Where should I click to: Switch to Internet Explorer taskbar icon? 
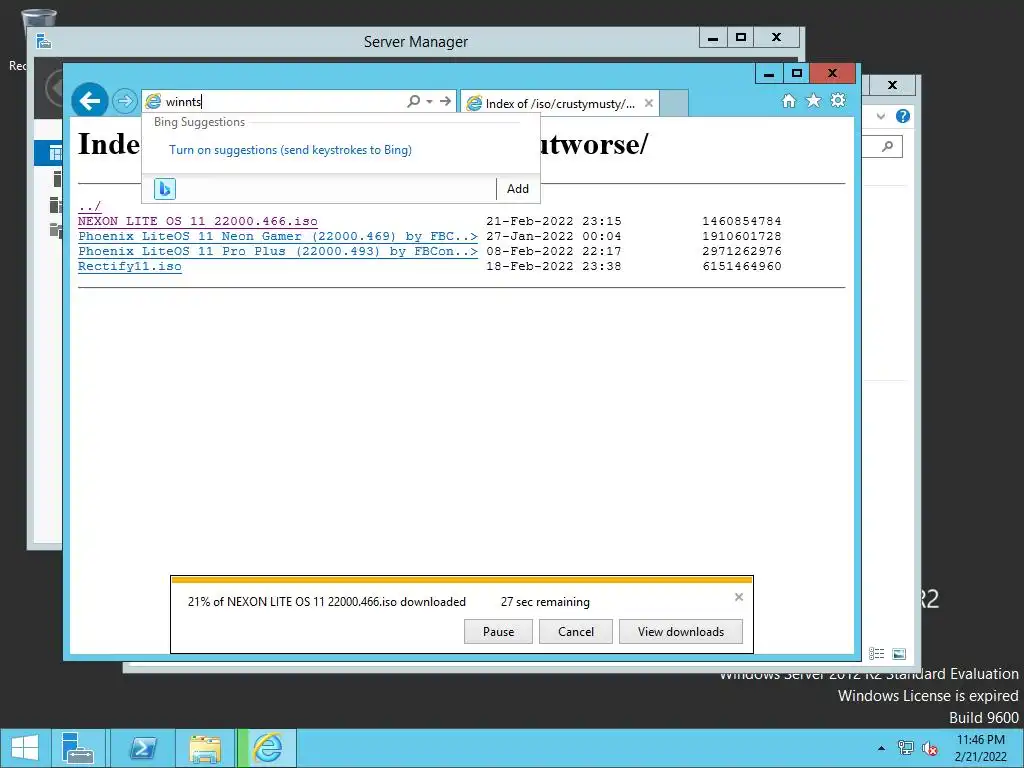point(267,748)
